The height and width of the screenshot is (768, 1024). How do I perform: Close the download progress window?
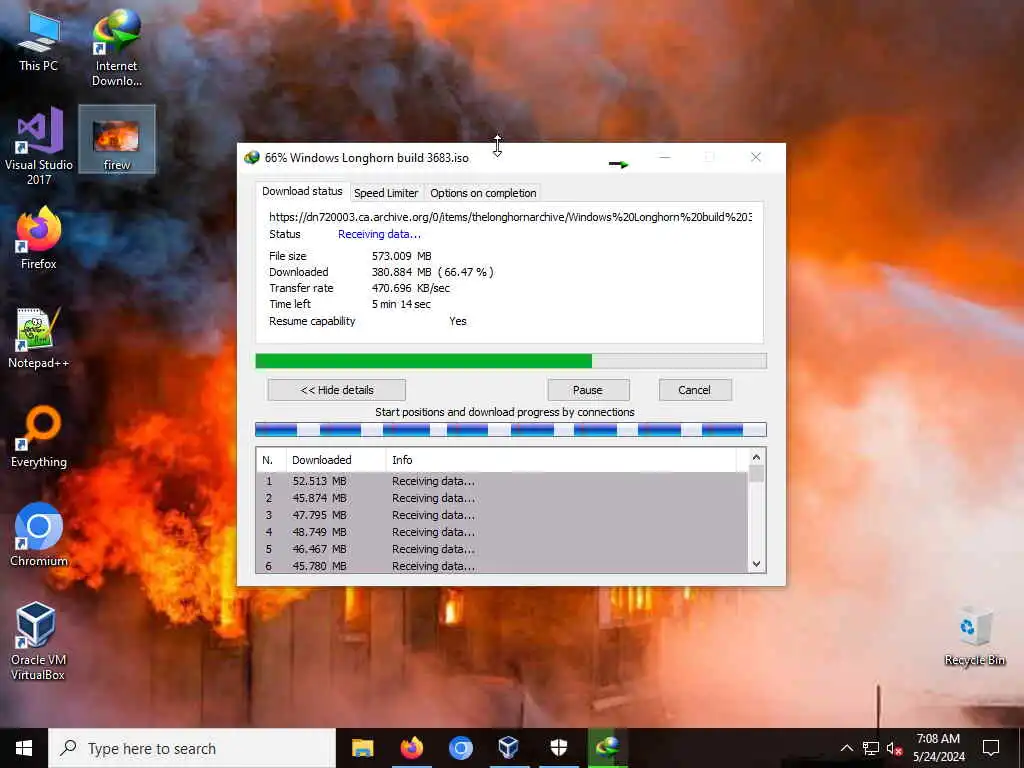[x=756, y=157]
